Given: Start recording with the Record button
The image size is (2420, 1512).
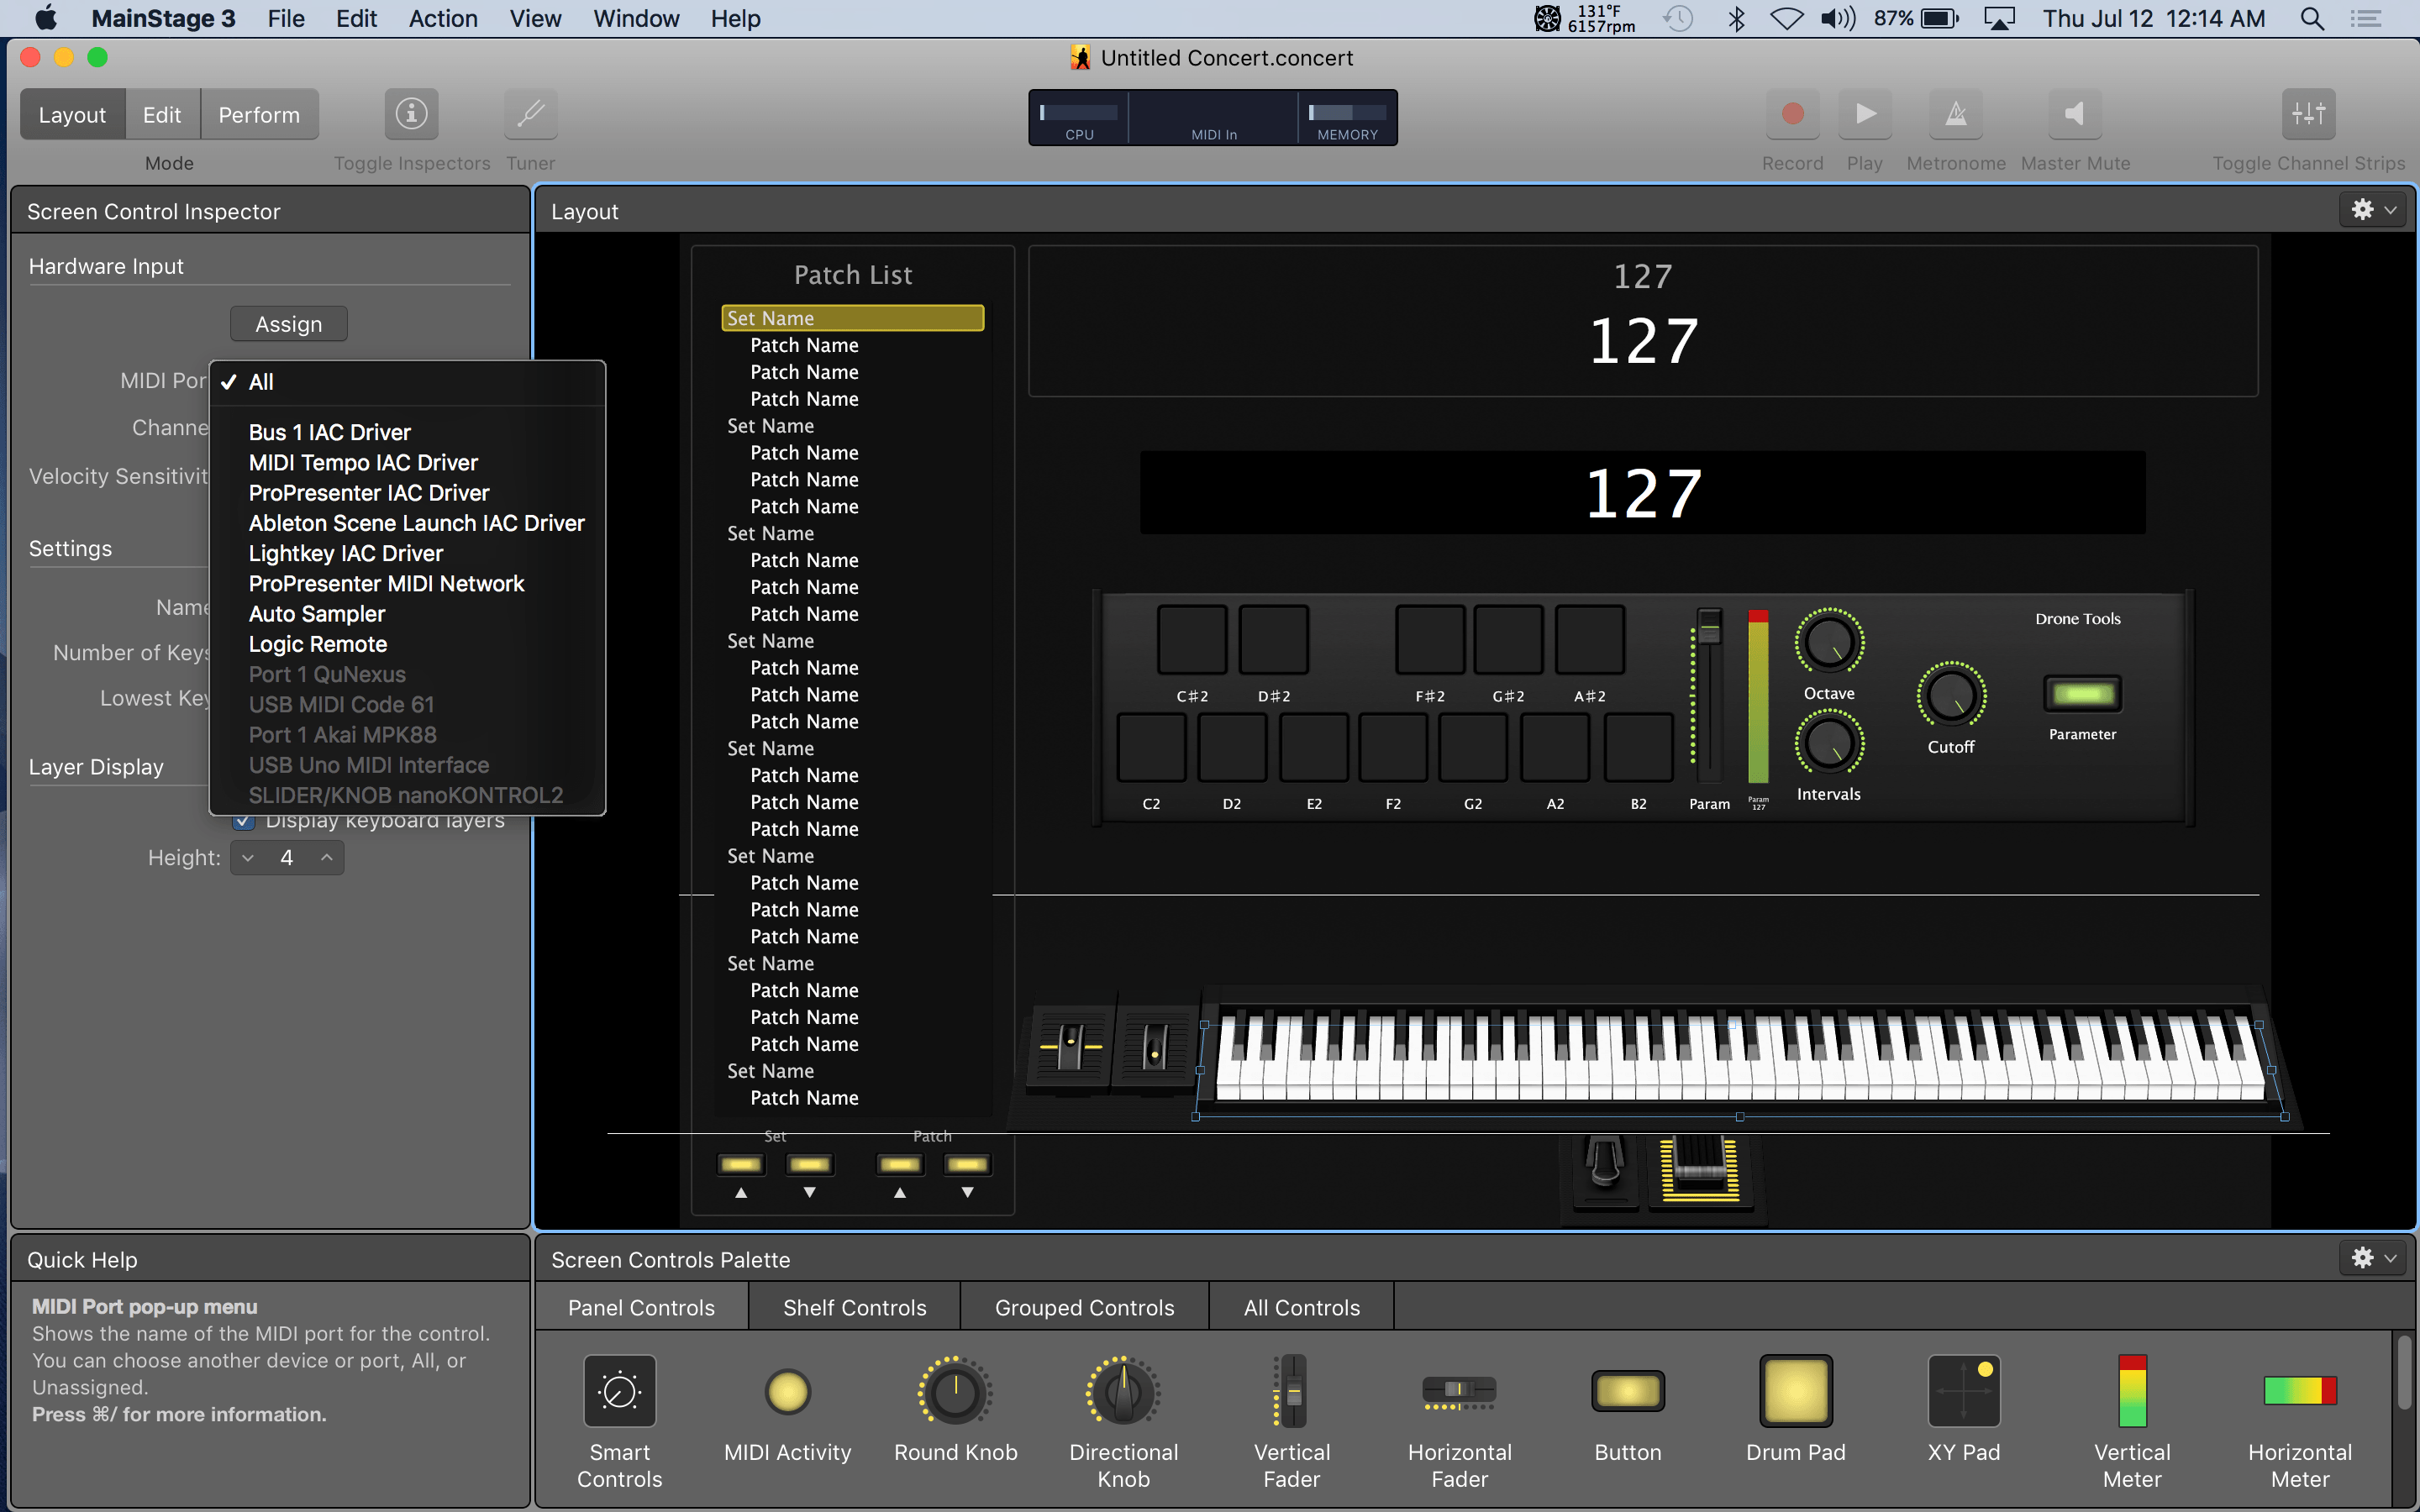Looking at the screenshot, I should pyautogui.click(x=1792, y=114).
